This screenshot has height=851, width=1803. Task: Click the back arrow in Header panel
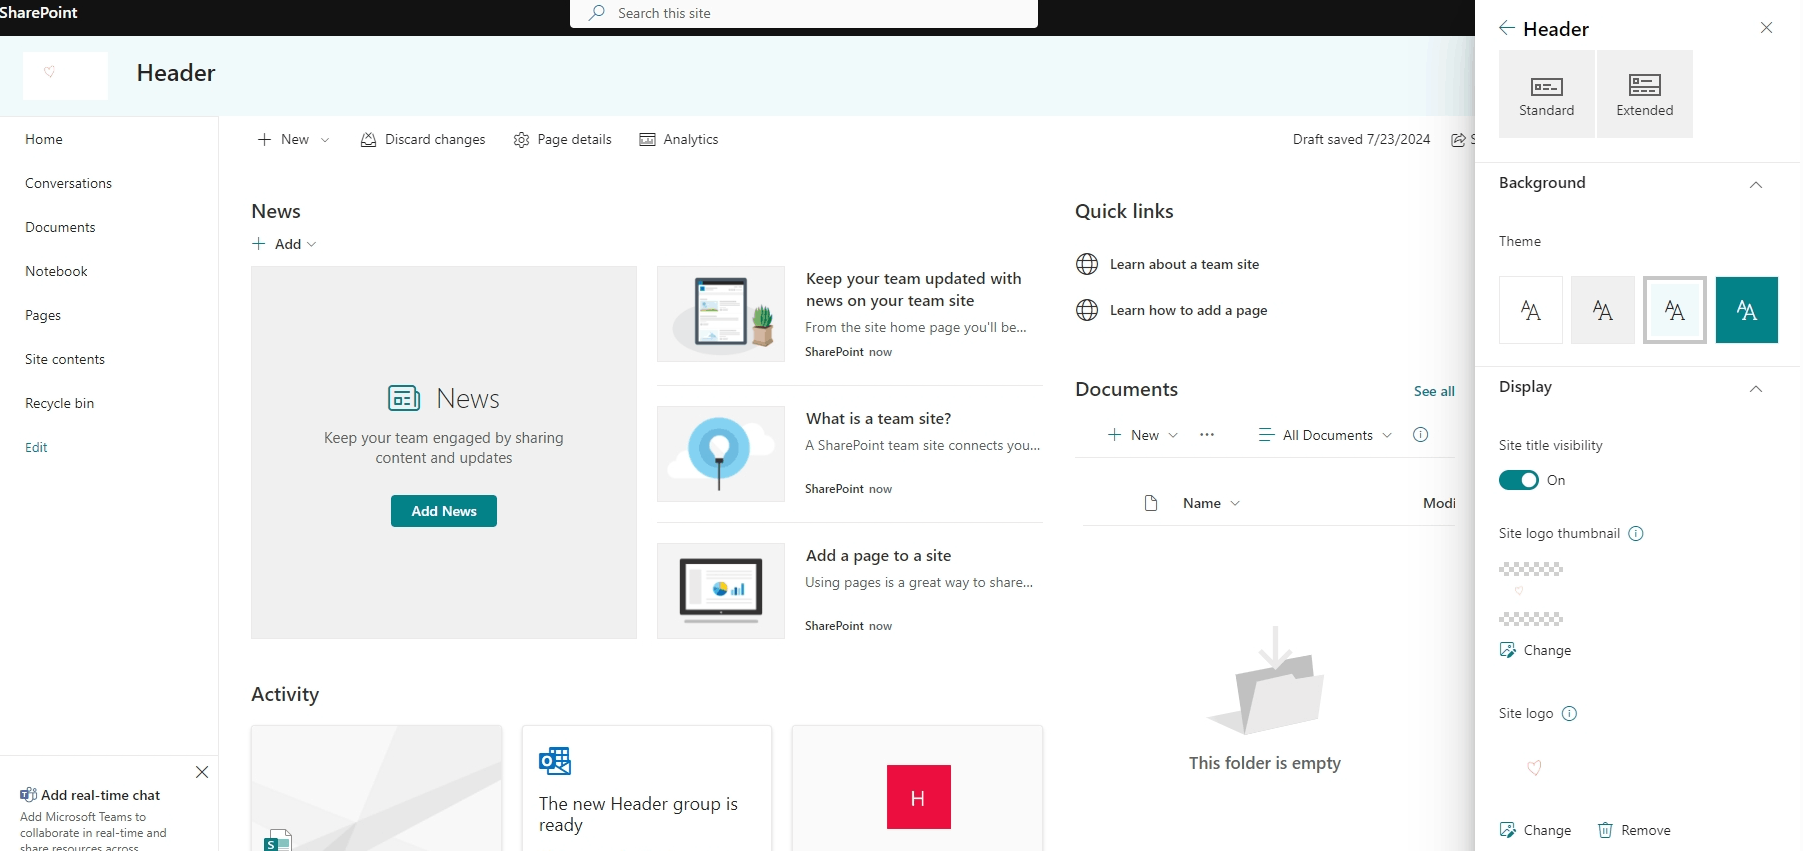coord(1506,28)
